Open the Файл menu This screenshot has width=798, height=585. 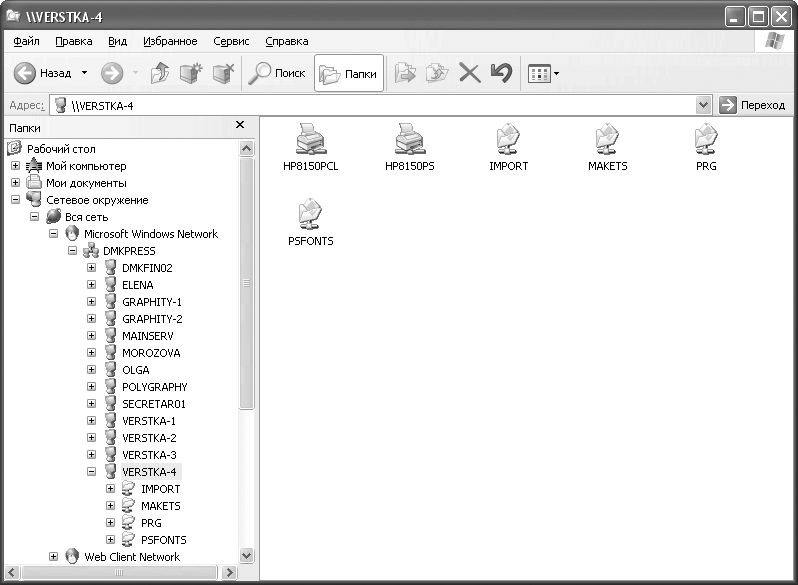(x=27, y=41)
